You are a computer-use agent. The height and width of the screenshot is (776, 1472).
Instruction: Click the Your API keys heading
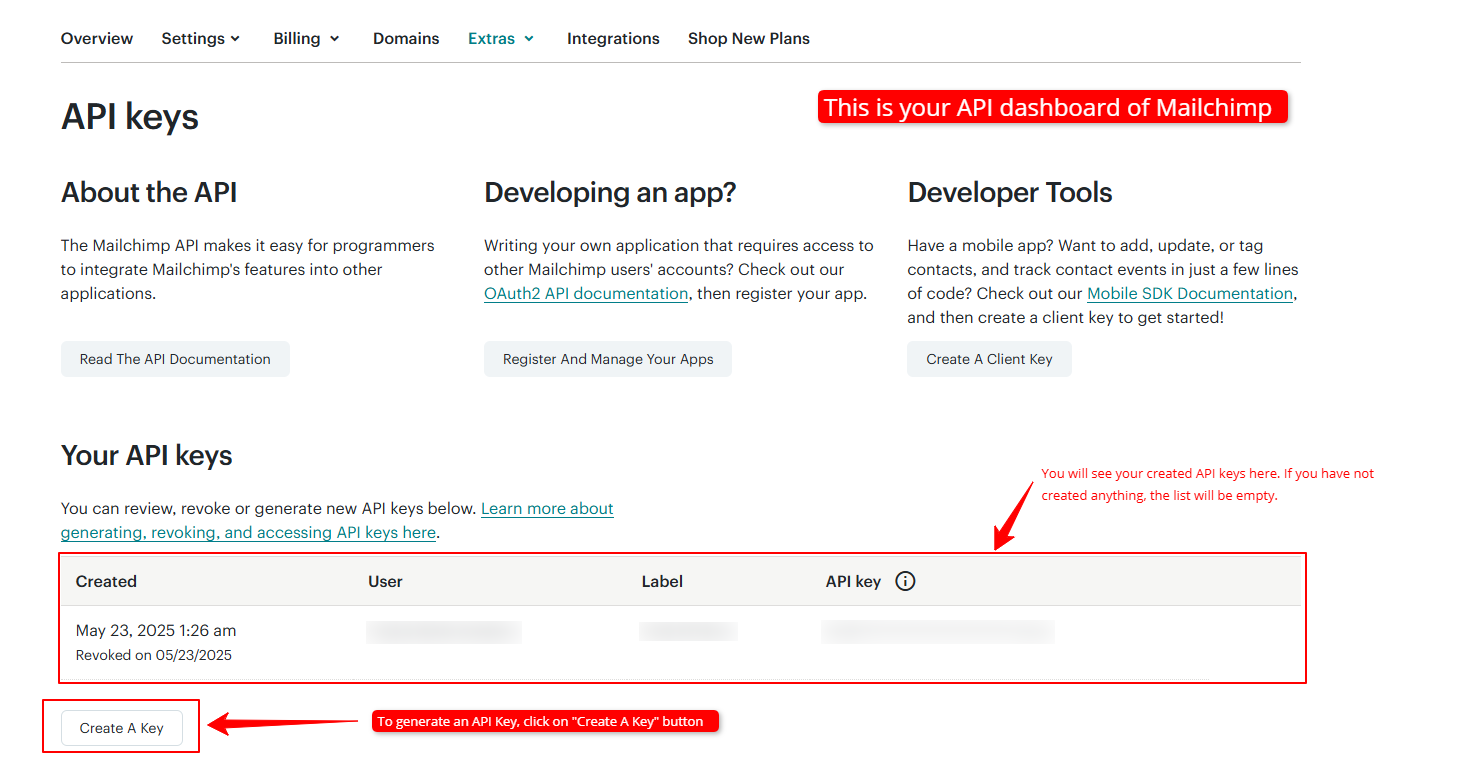147,455
